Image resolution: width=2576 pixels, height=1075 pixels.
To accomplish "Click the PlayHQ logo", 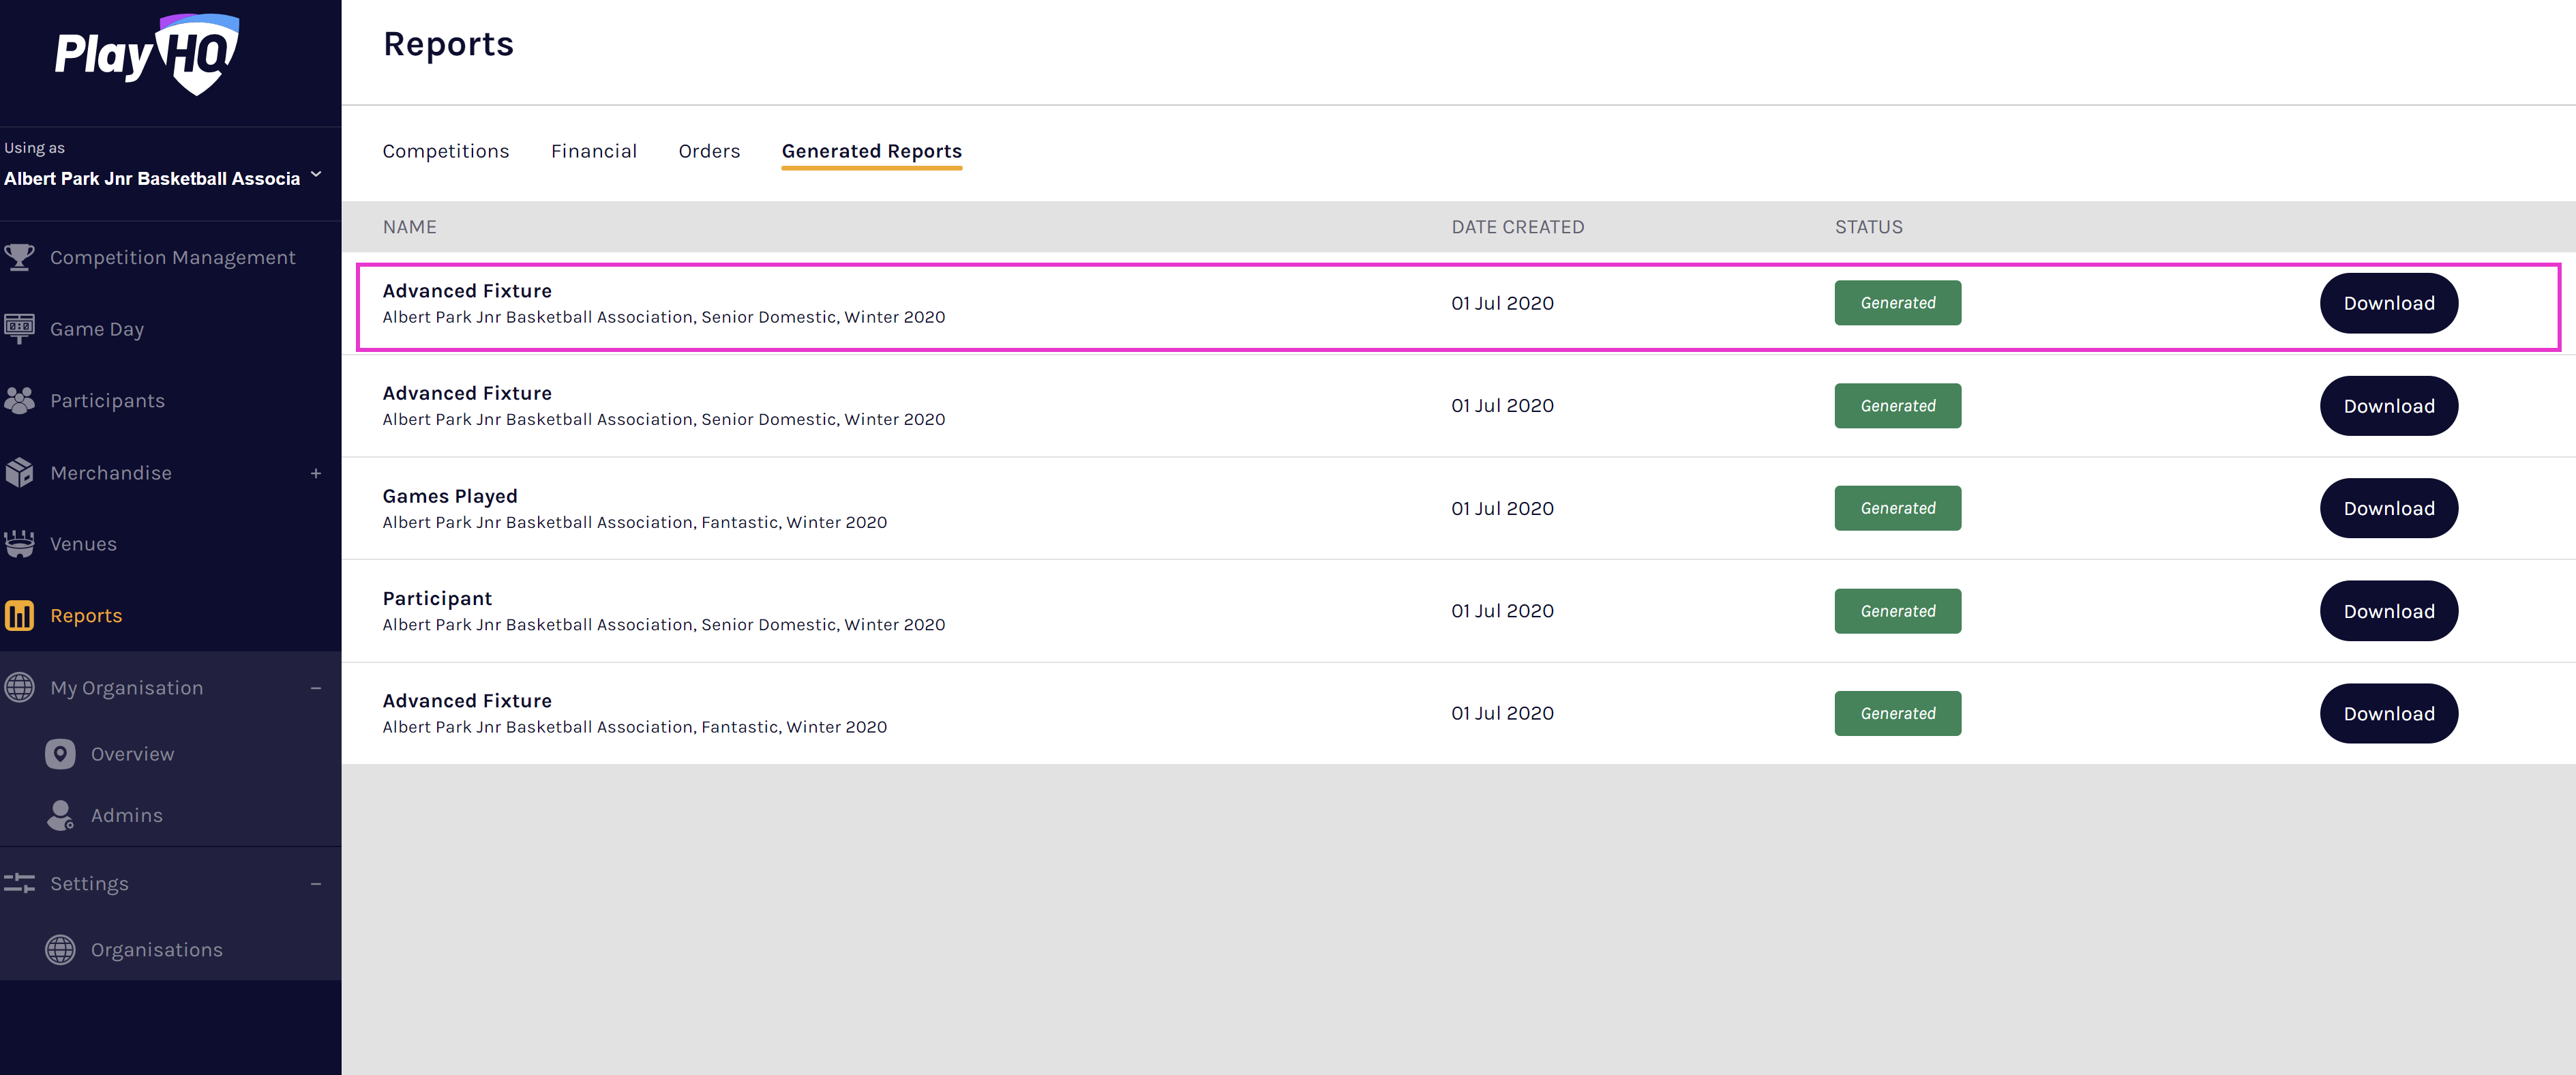I will click(147, 54).
